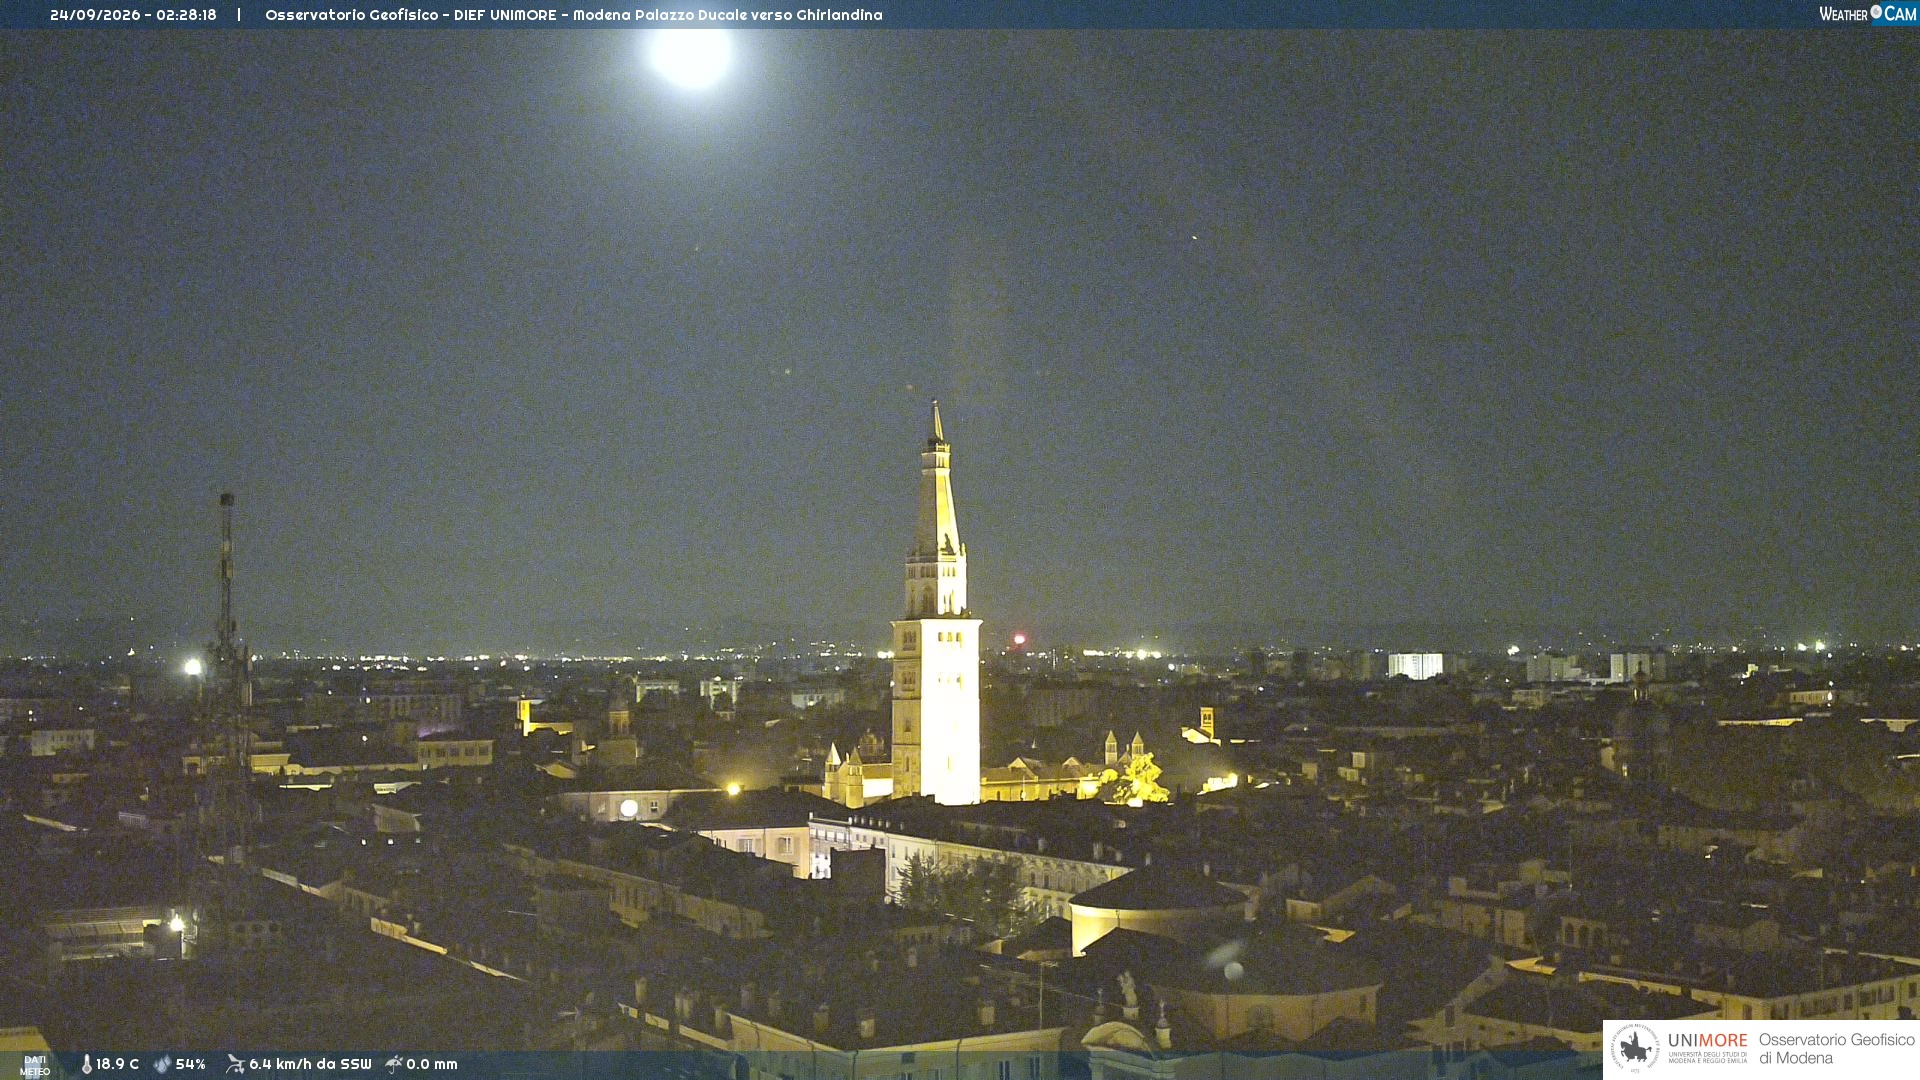1920x1080 pixels.
Task: Click the humidity water drops icon
Action: point(162,1064)
